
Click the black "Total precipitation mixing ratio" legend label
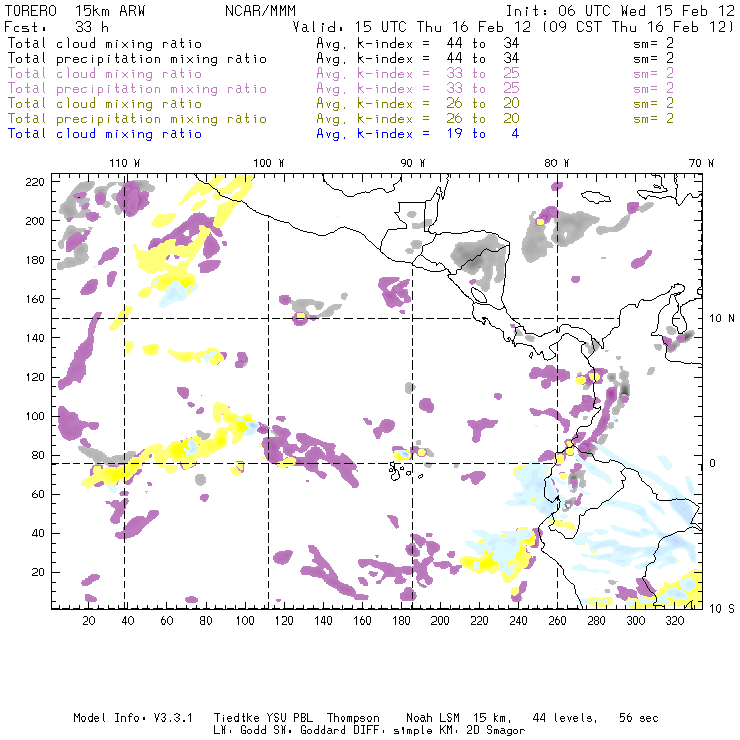pos(137,59)
